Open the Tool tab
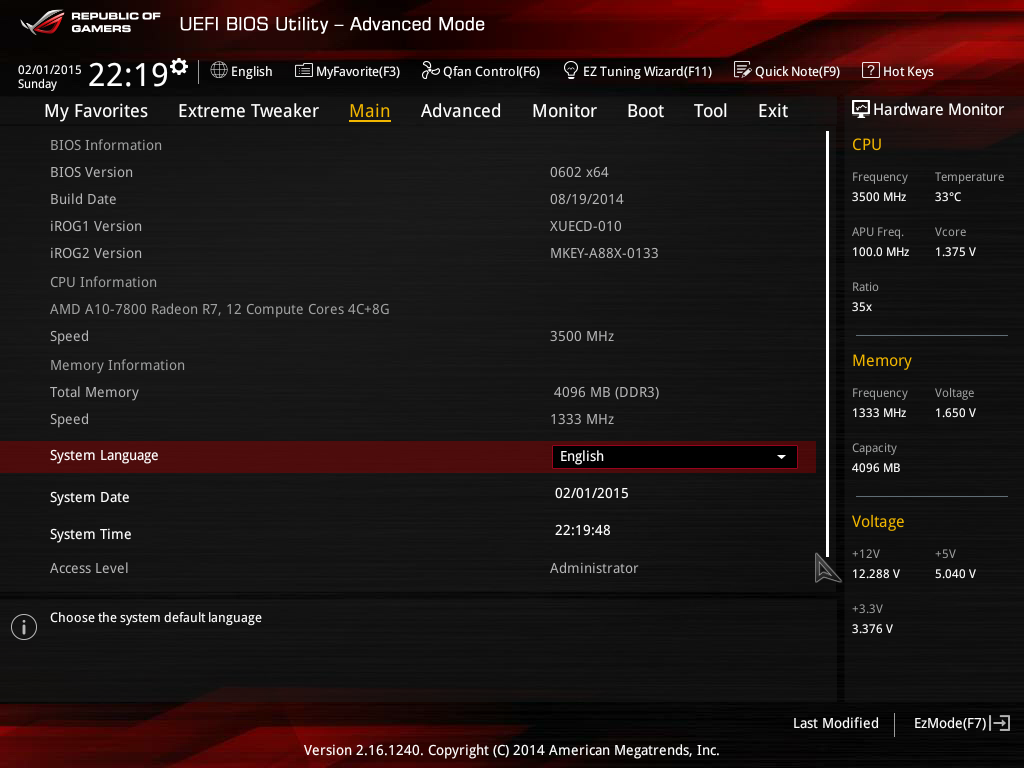Screen dimensions: 1024x768 click(711, 111)
